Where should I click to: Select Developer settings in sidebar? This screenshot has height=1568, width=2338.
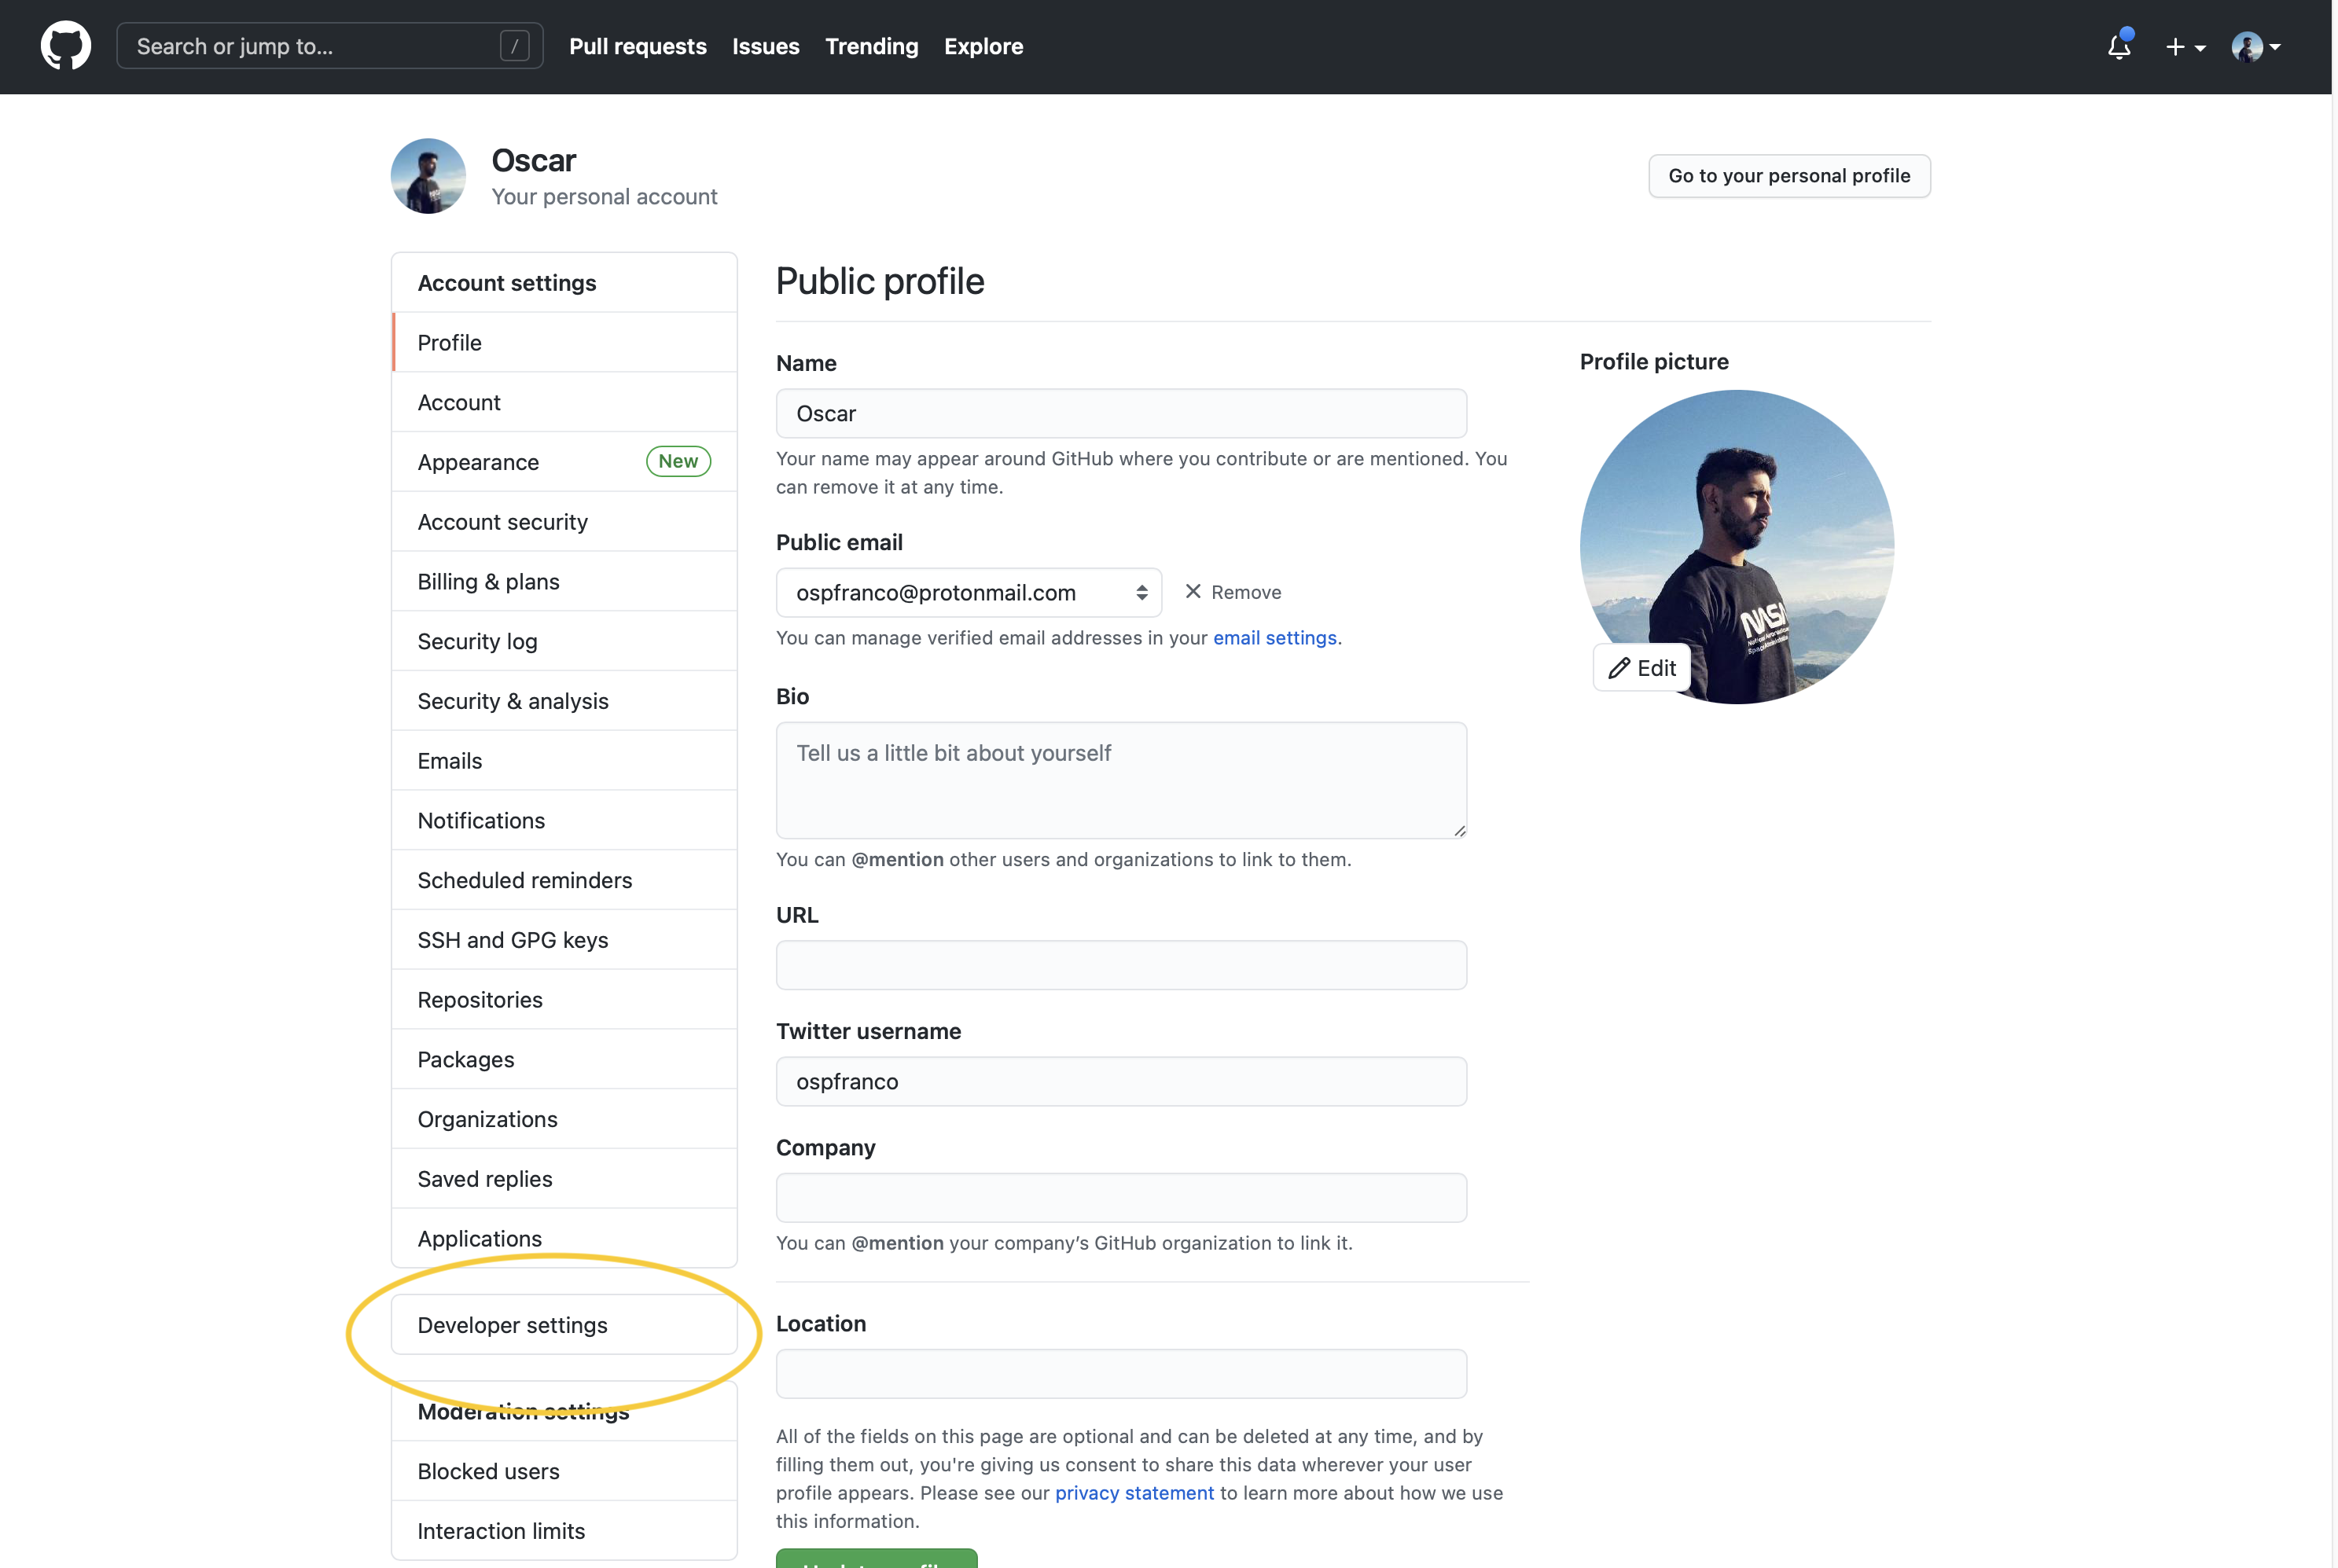point(564,1325)
